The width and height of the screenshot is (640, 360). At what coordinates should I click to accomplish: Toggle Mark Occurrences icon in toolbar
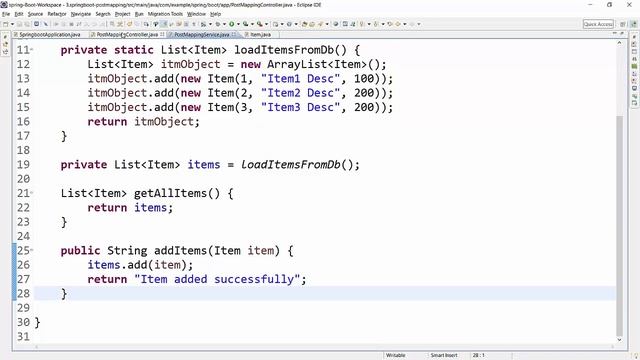(163, 24)
